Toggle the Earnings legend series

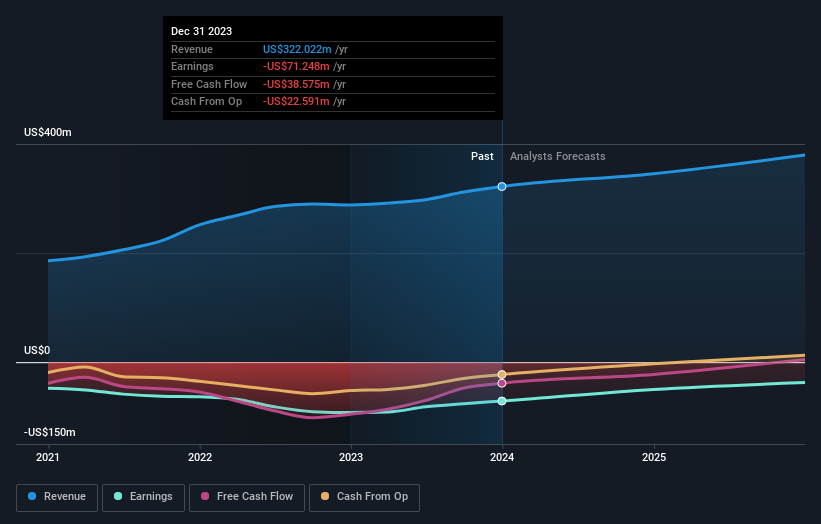tap(143, 497)
